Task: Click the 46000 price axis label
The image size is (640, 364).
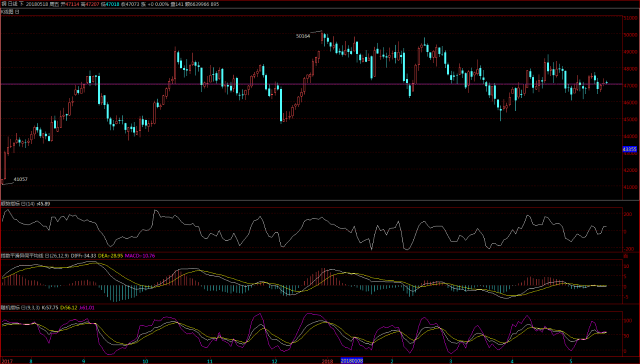Action: click(x=630, y=102)
